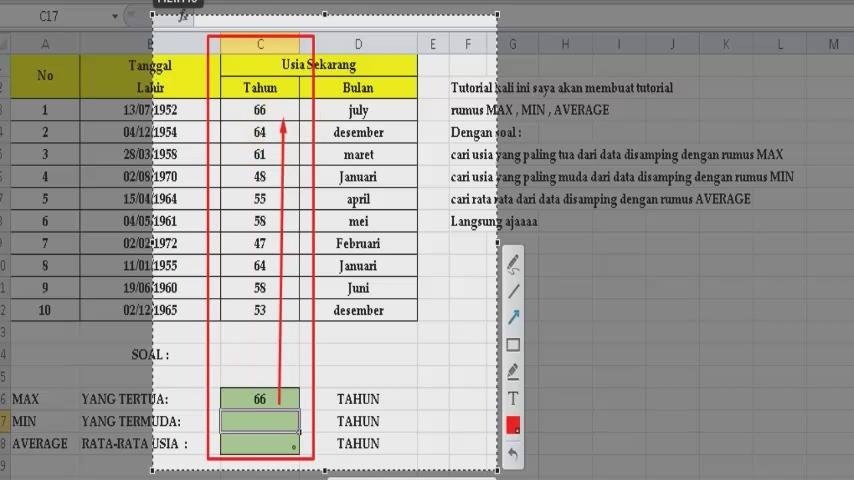Select column I header

tap(619, 44)
